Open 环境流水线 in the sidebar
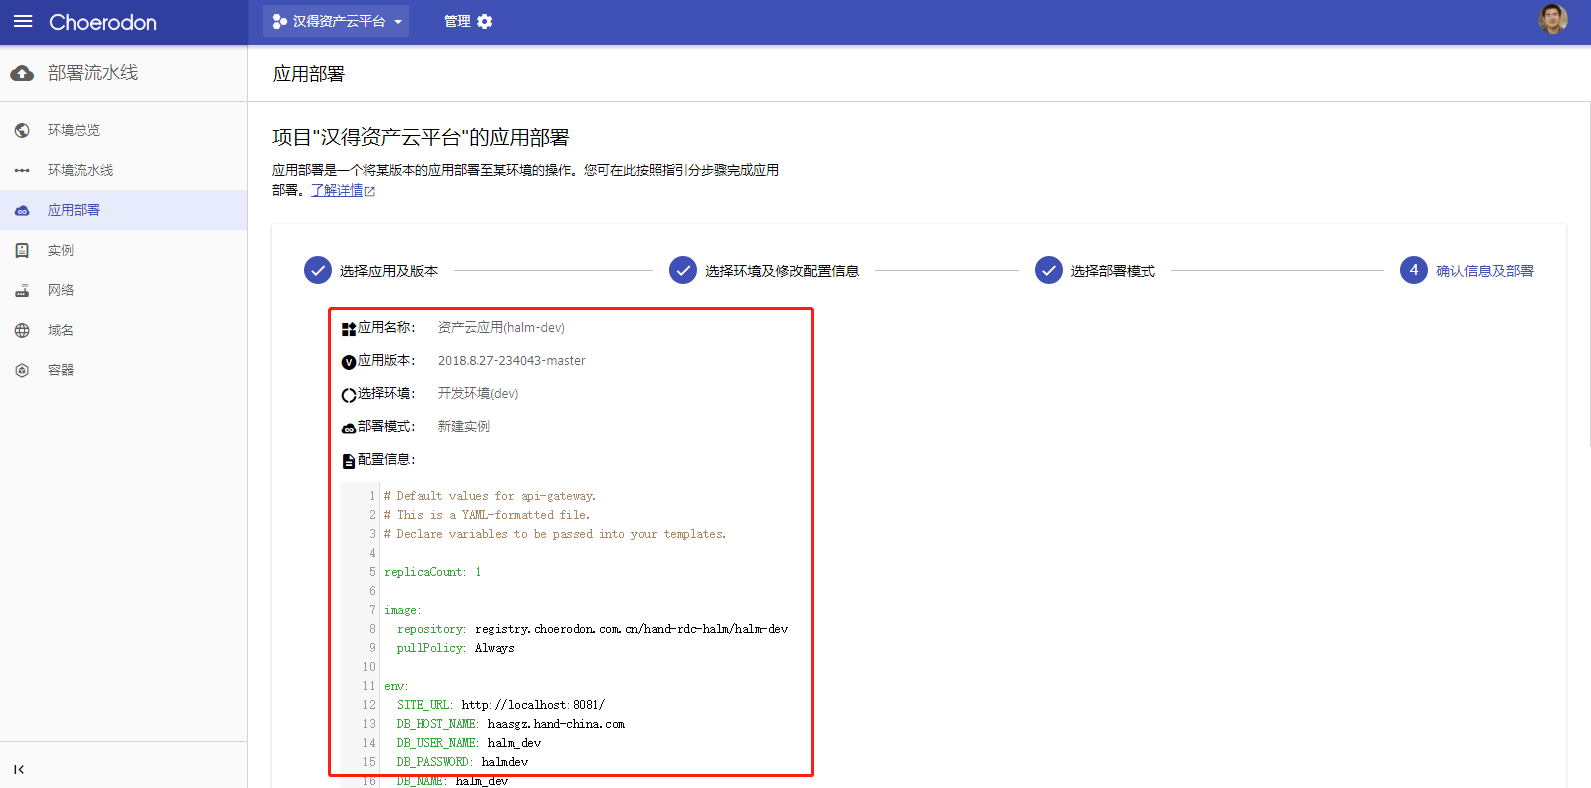1591x788 pixels. pos(123,170)
